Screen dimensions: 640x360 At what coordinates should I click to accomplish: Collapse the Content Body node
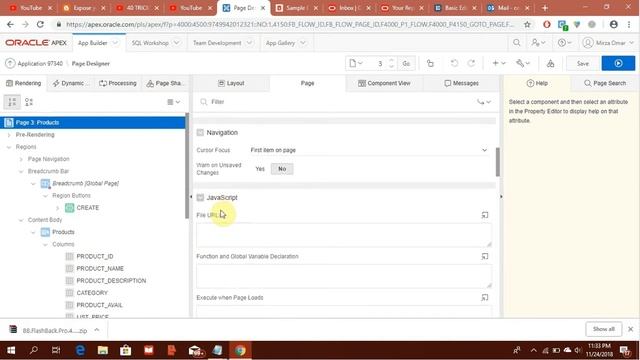click(21, 220)
